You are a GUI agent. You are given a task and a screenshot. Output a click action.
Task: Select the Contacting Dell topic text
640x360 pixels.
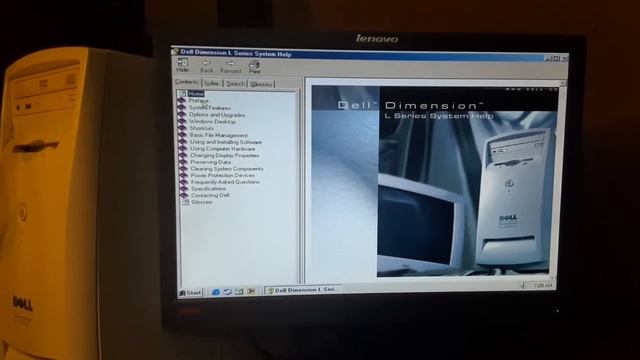[x=210, y=195]
